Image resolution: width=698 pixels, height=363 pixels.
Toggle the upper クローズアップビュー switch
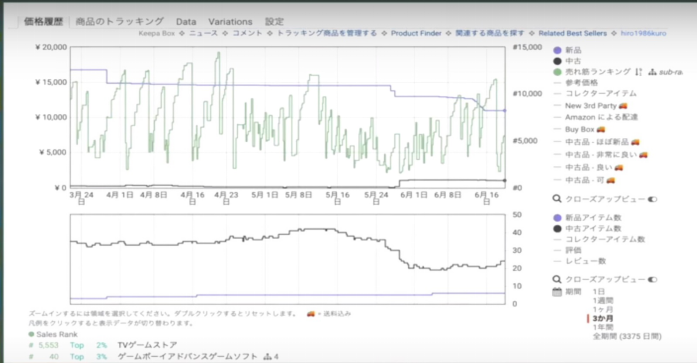click(652, 199)
